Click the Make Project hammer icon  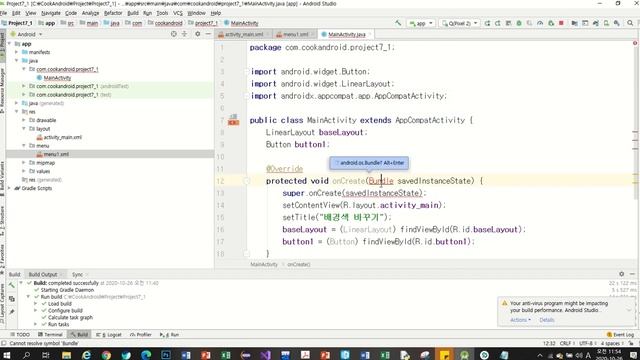(398, 23)
